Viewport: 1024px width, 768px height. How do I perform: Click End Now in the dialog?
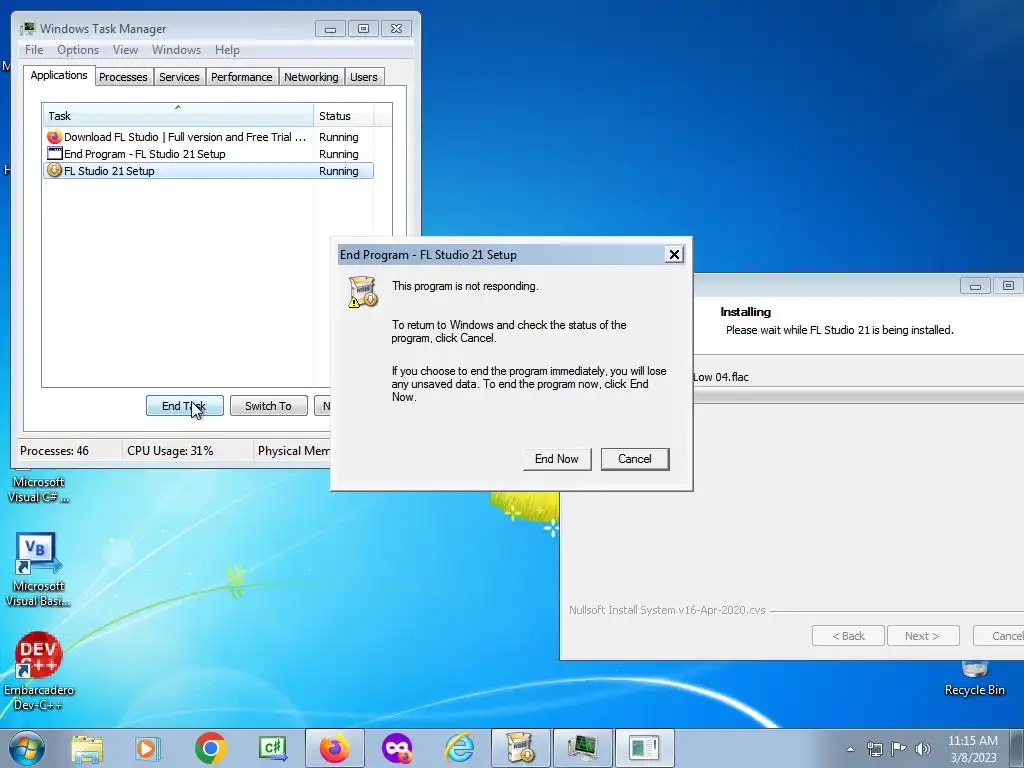tap(556, 459)
